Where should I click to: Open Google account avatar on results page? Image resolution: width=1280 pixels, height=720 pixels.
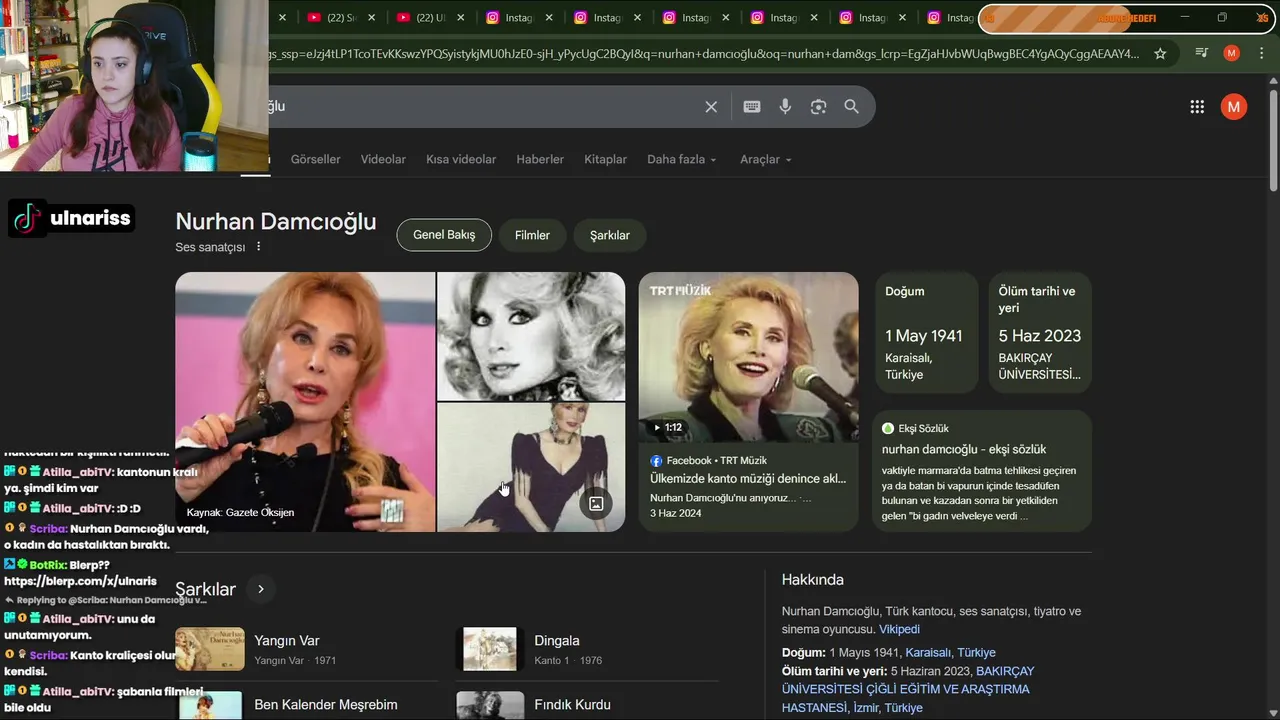1234,107
